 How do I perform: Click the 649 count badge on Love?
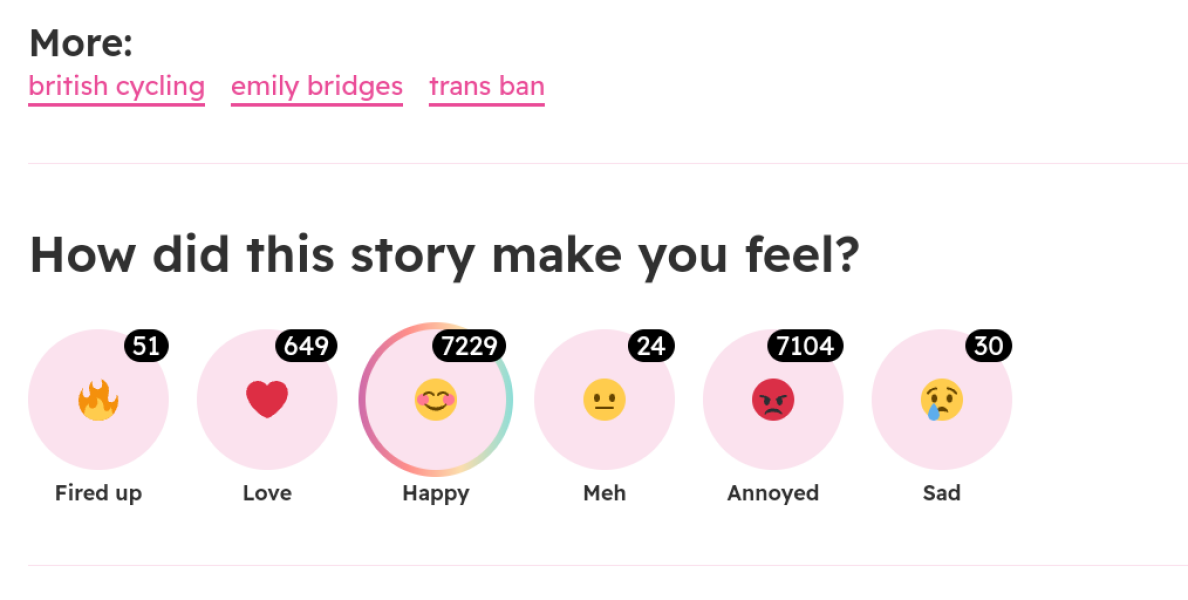(306, 346)
